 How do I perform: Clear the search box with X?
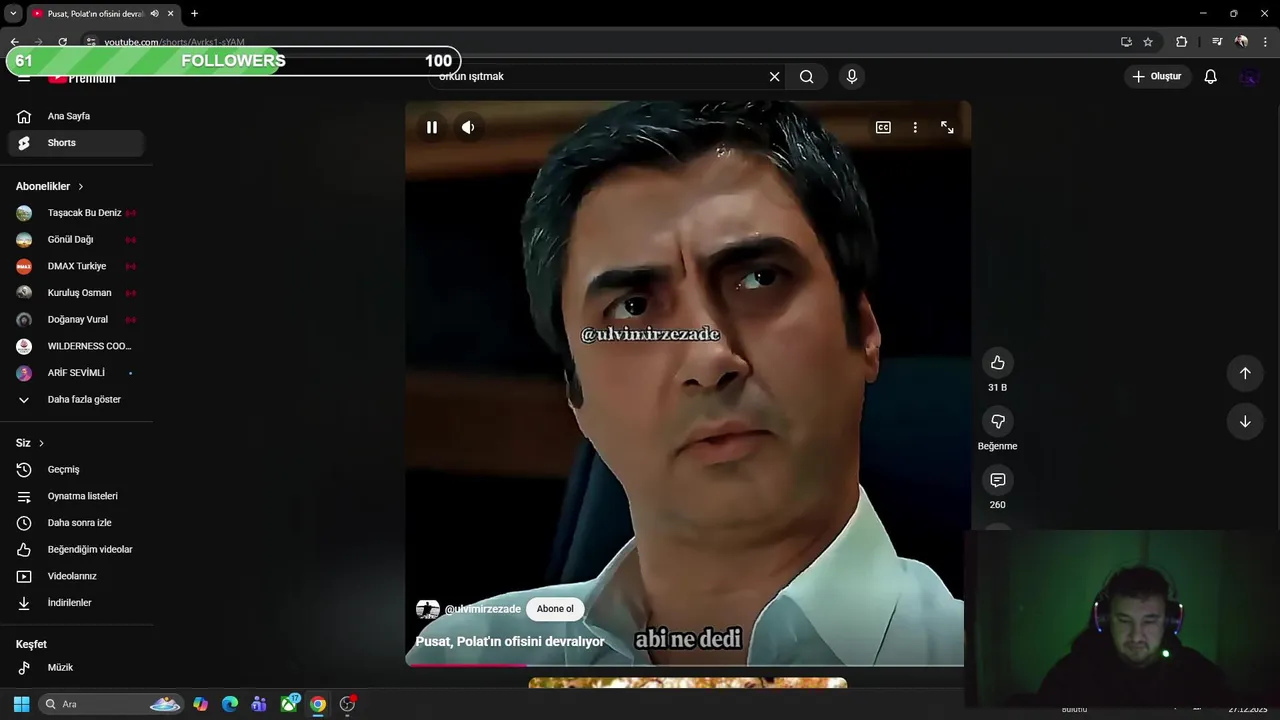tap(774, 76)
